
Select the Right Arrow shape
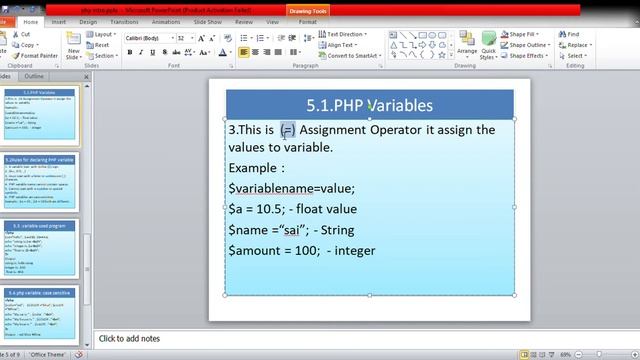422,45
